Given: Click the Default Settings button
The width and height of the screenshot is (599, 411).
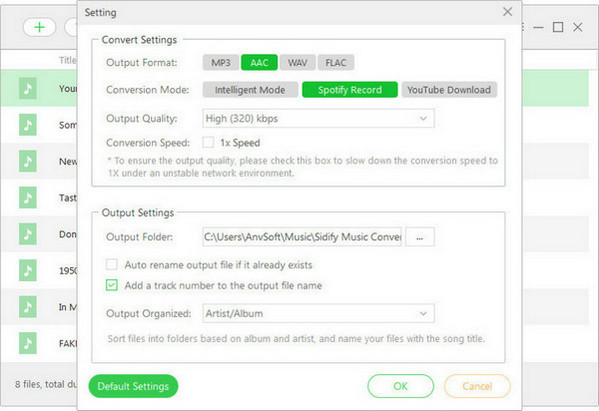Looking at the screenshot, I should pyautogui.click(x=133, y=386).
